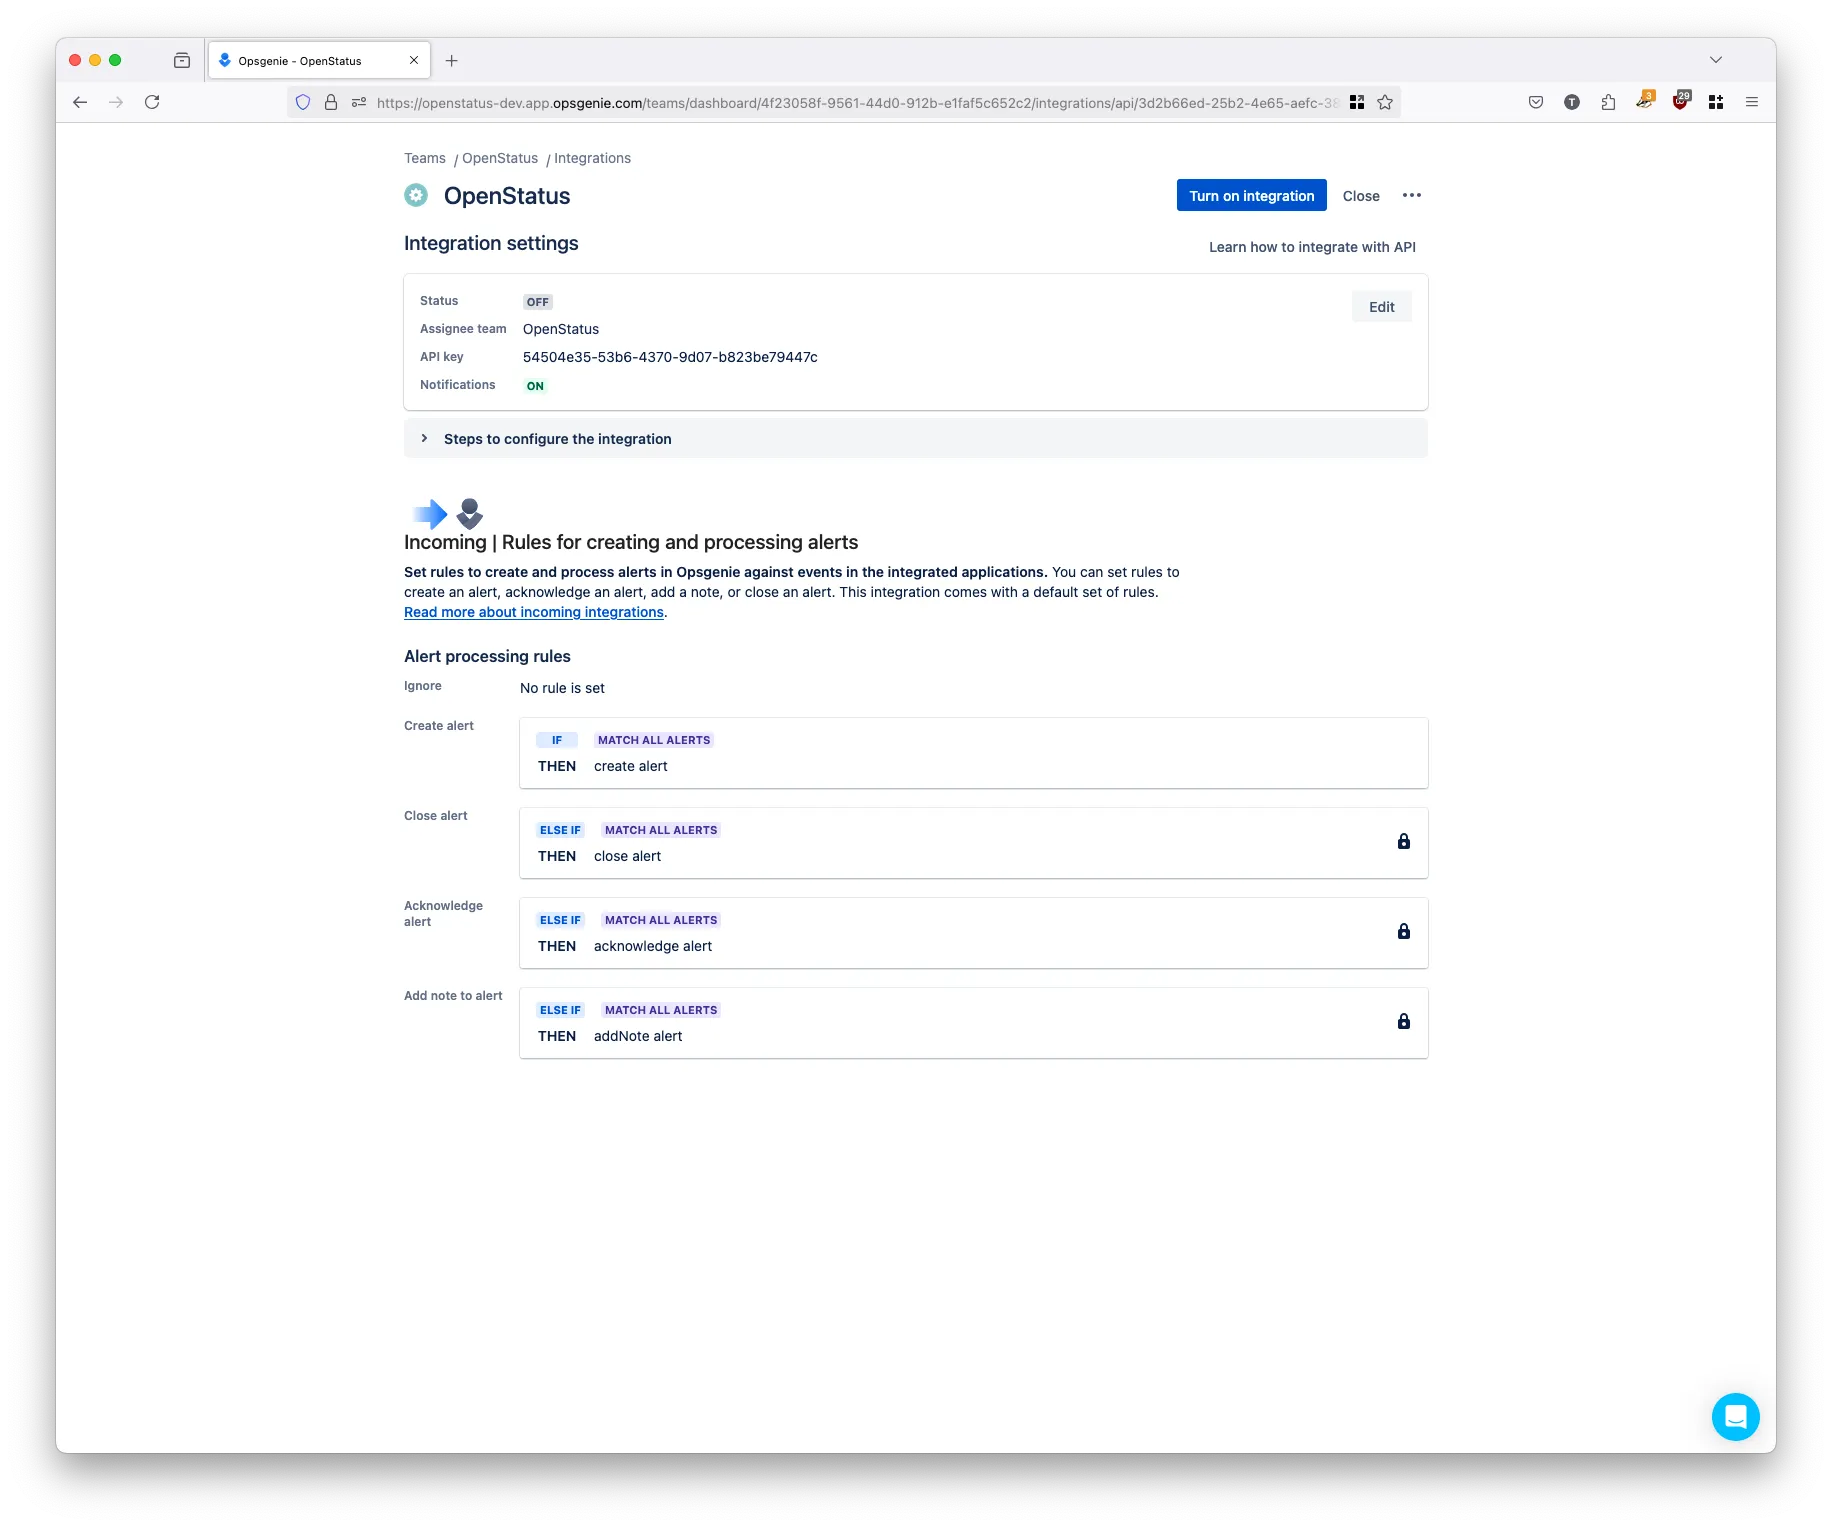The image size is (1832, 1527).
Task: Open the browser tab list chevron
Action: click(x=1717, y=60)
